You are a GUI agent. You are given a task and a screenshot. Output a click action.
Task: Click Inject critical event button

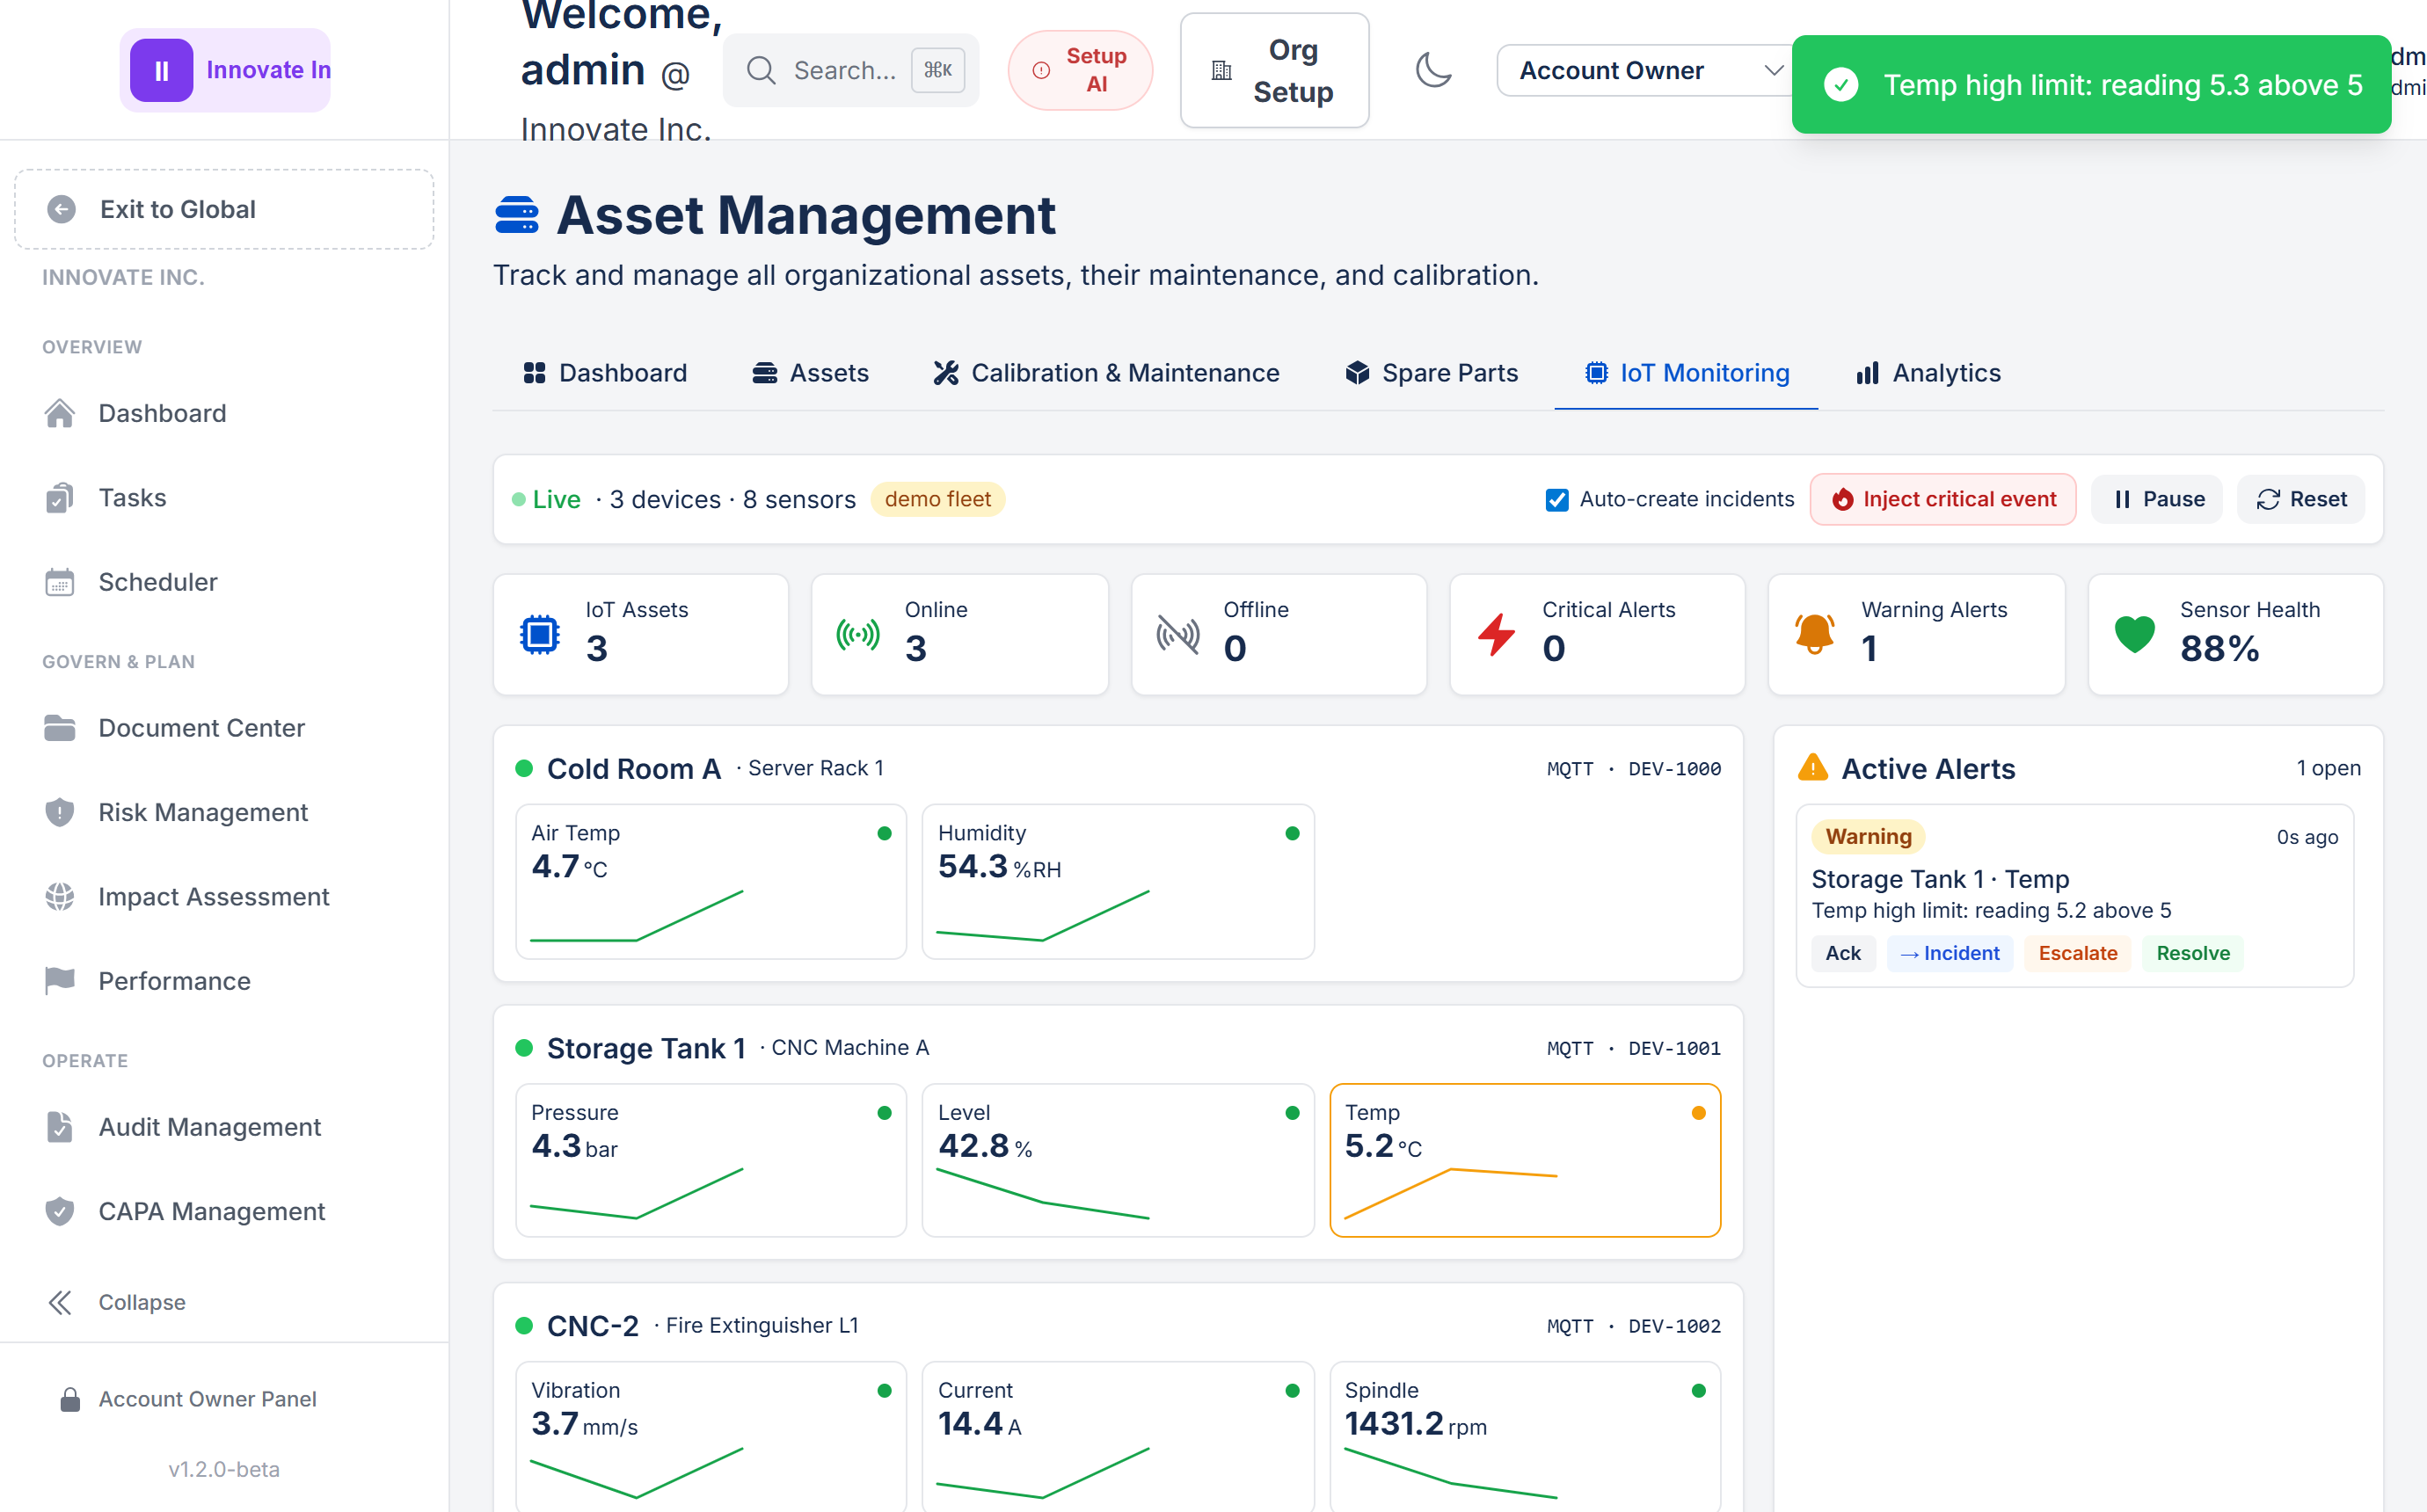pos(1943,499)
